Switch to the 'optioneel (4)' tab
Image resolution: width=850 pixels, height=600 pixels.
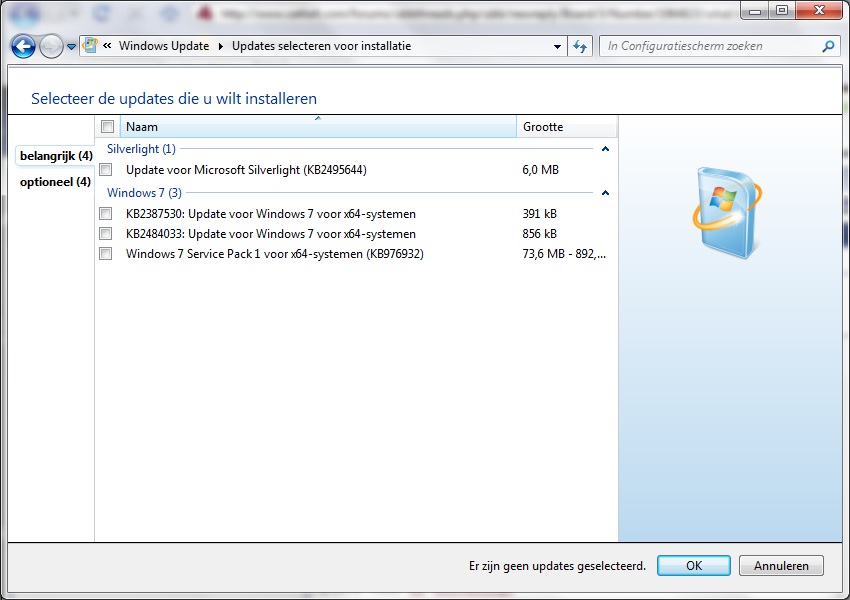pos(55,182)
